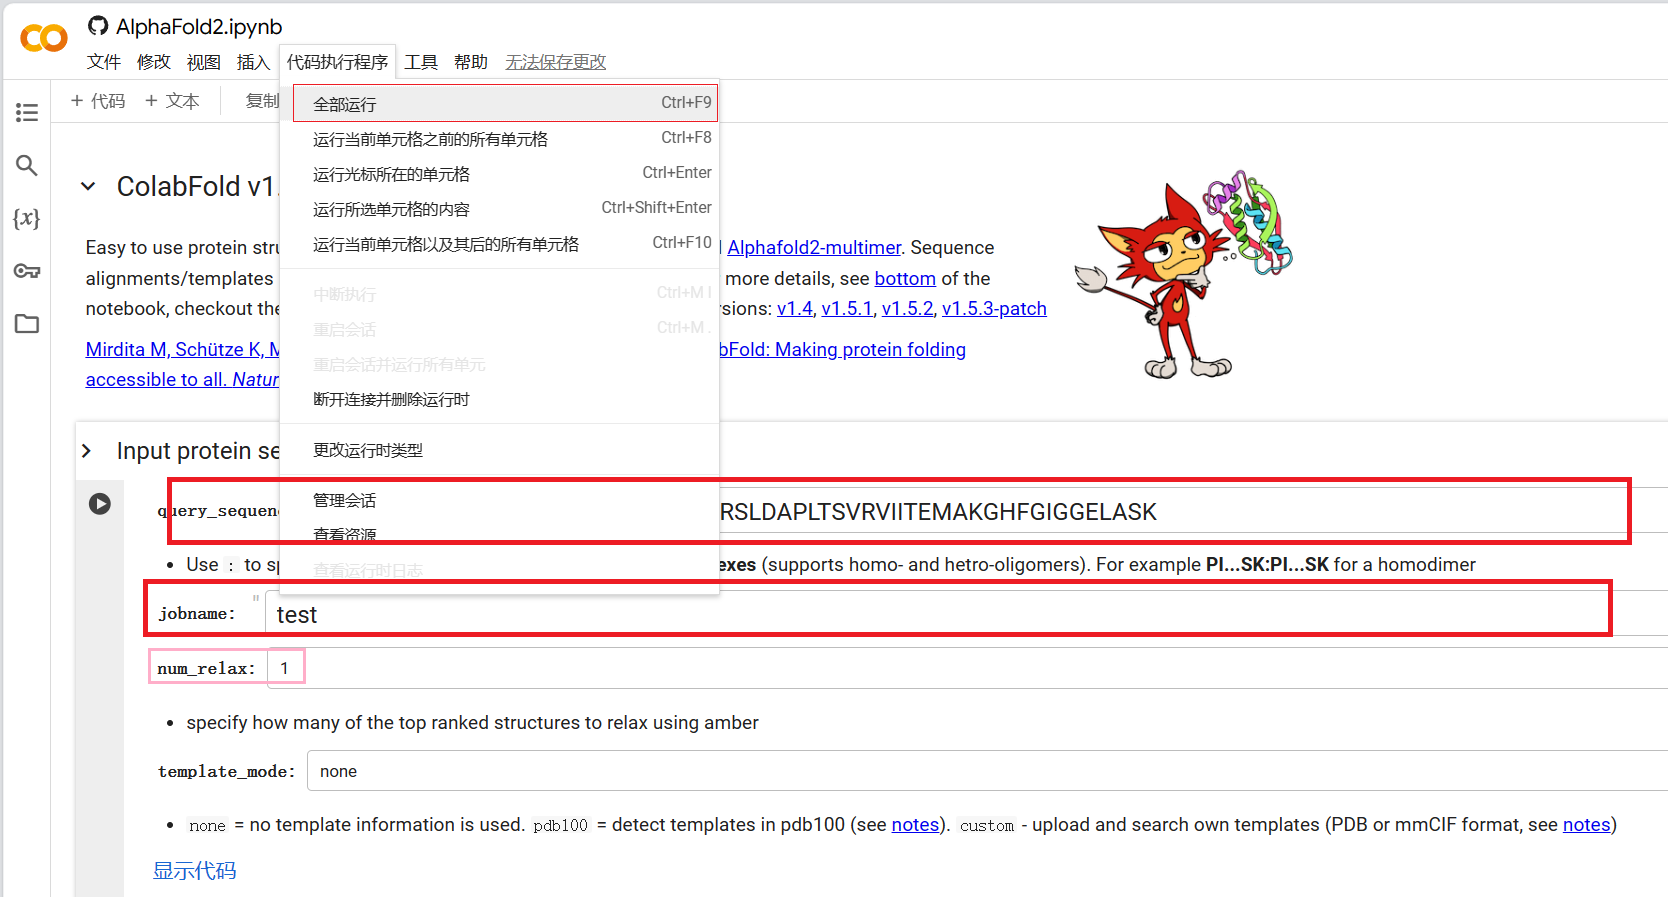Open the v1.4 version link
This screenshot has width=1668, height=897.
click(x=795, y=308)
